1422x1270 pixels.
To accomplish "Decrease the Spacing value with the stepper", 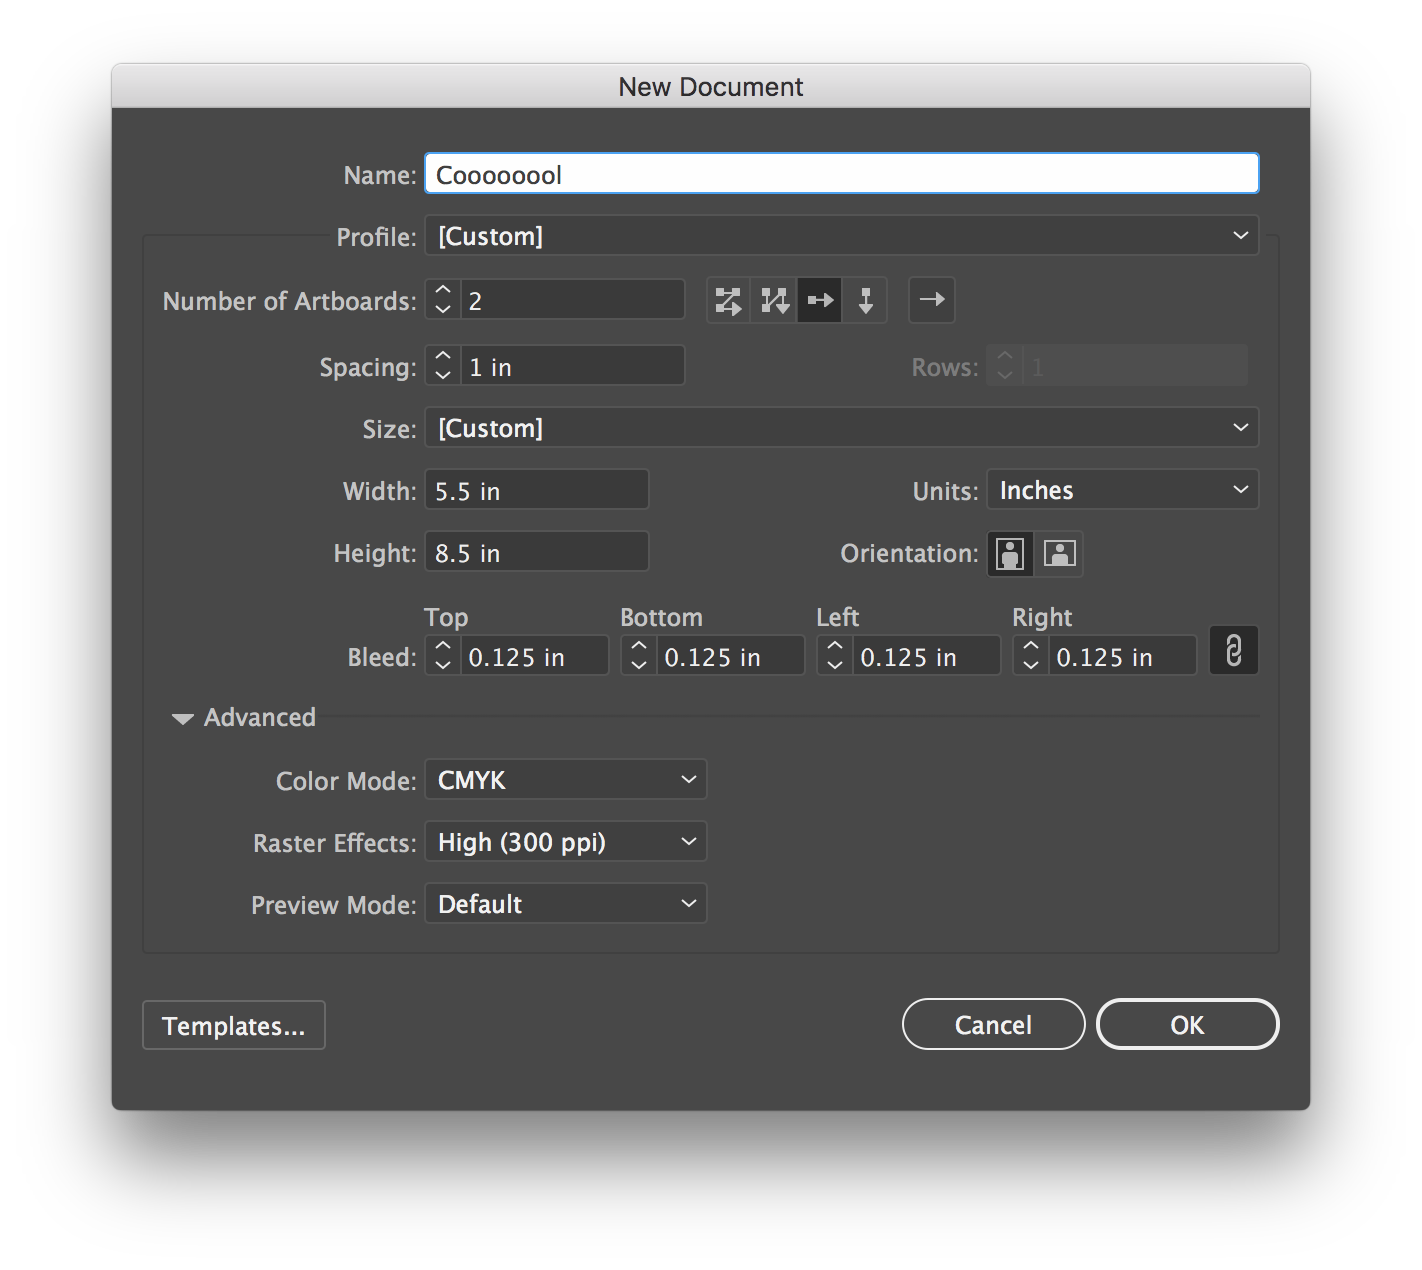I will point(442,373).
